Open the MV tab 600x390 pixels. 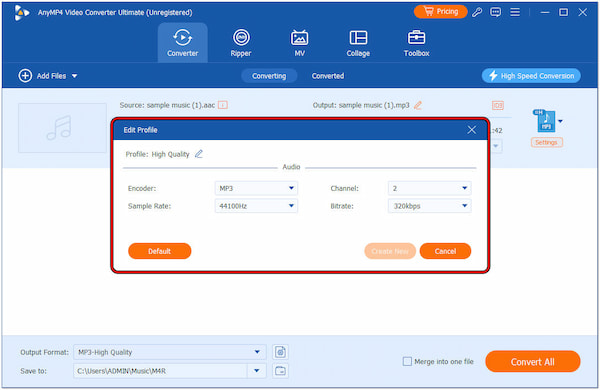tap(299, 42)
